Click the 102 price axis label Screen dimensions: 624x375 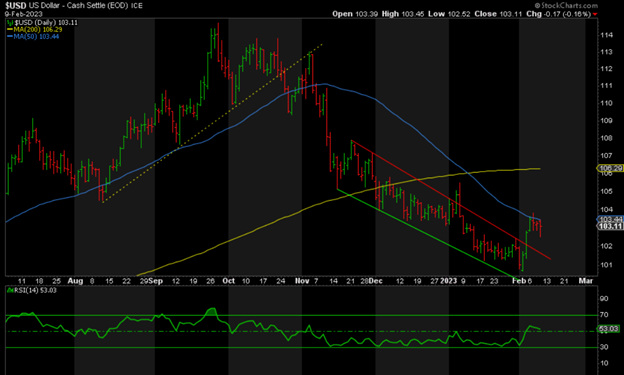[606, 246]
